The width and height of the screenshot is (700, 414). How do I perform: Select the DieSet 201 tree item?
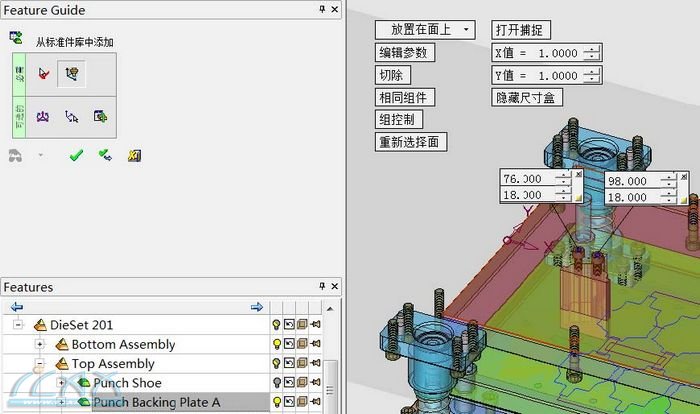coord(81,325)
